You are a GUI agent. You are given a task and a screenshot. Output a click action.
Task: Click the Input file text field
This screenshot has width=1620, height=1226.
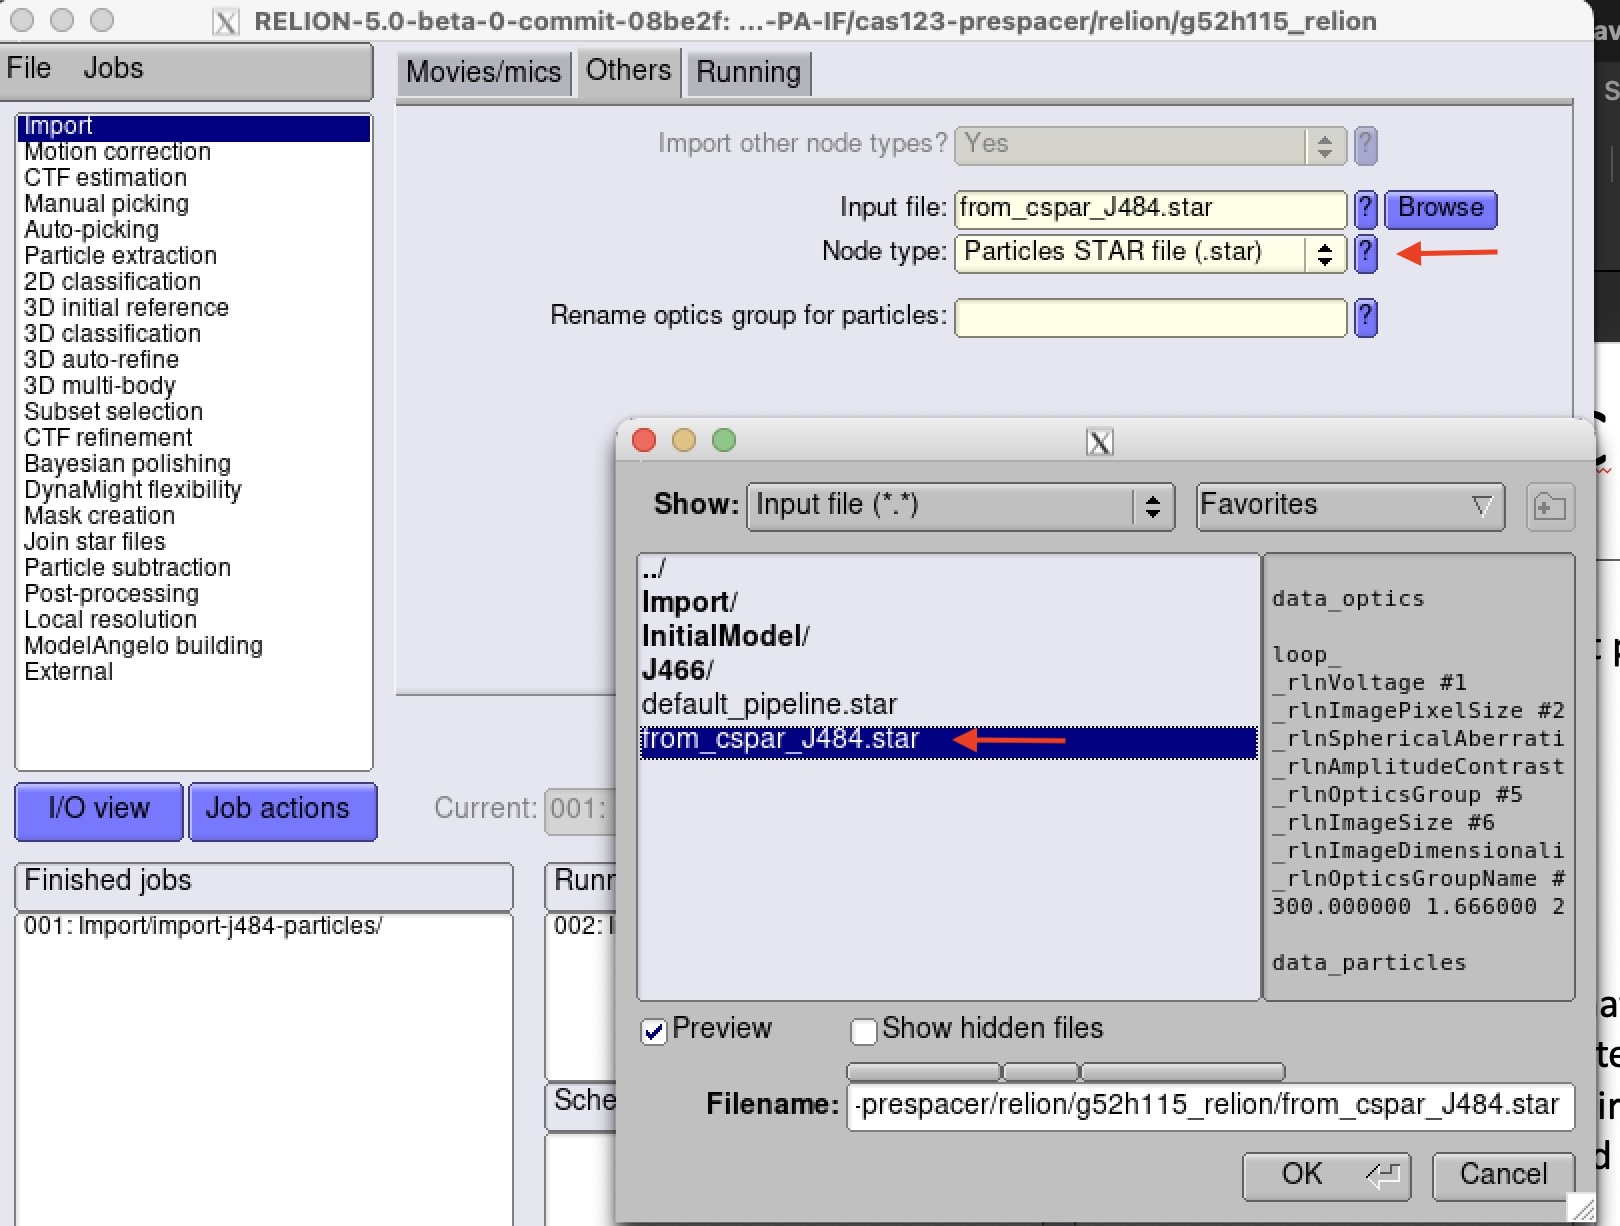pos(1150,209)
